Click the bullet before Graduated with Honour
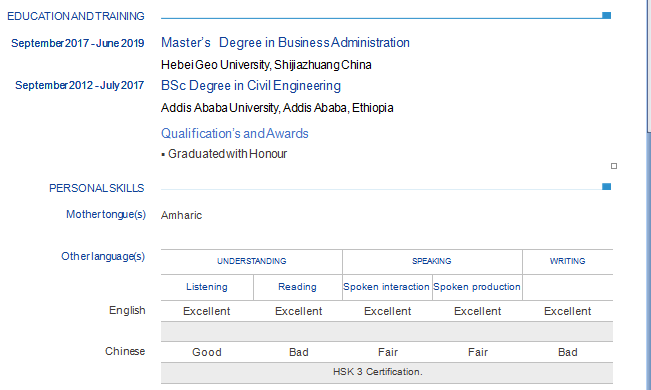651x390 pixels. pos(163,155)
